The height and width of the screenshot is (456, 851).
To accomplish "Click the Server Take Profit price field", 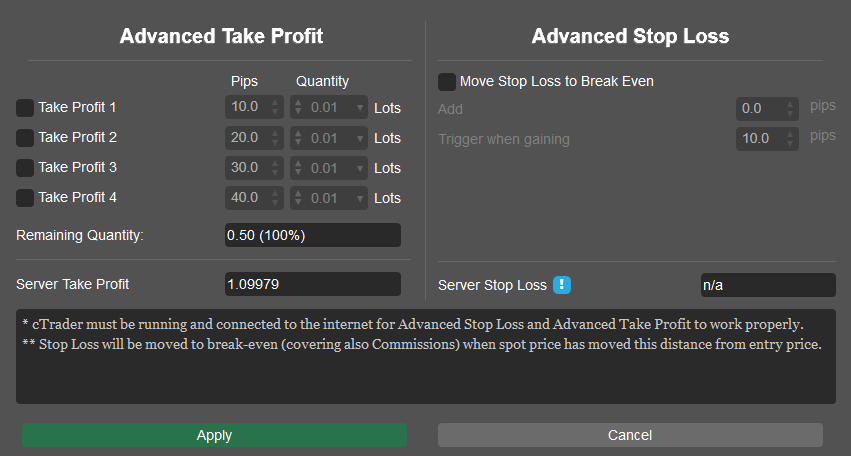I will (313, 284).
